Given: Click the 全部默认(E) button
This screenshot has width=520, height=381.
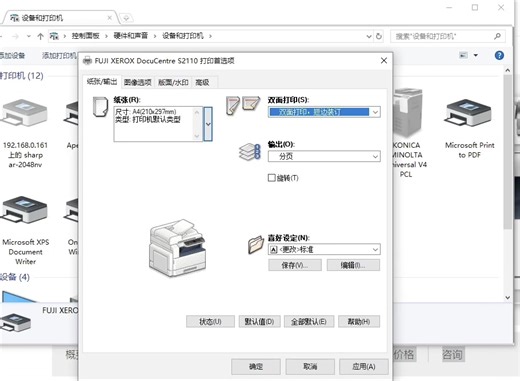Looking at the screenshot, I should tap(309, 322).
